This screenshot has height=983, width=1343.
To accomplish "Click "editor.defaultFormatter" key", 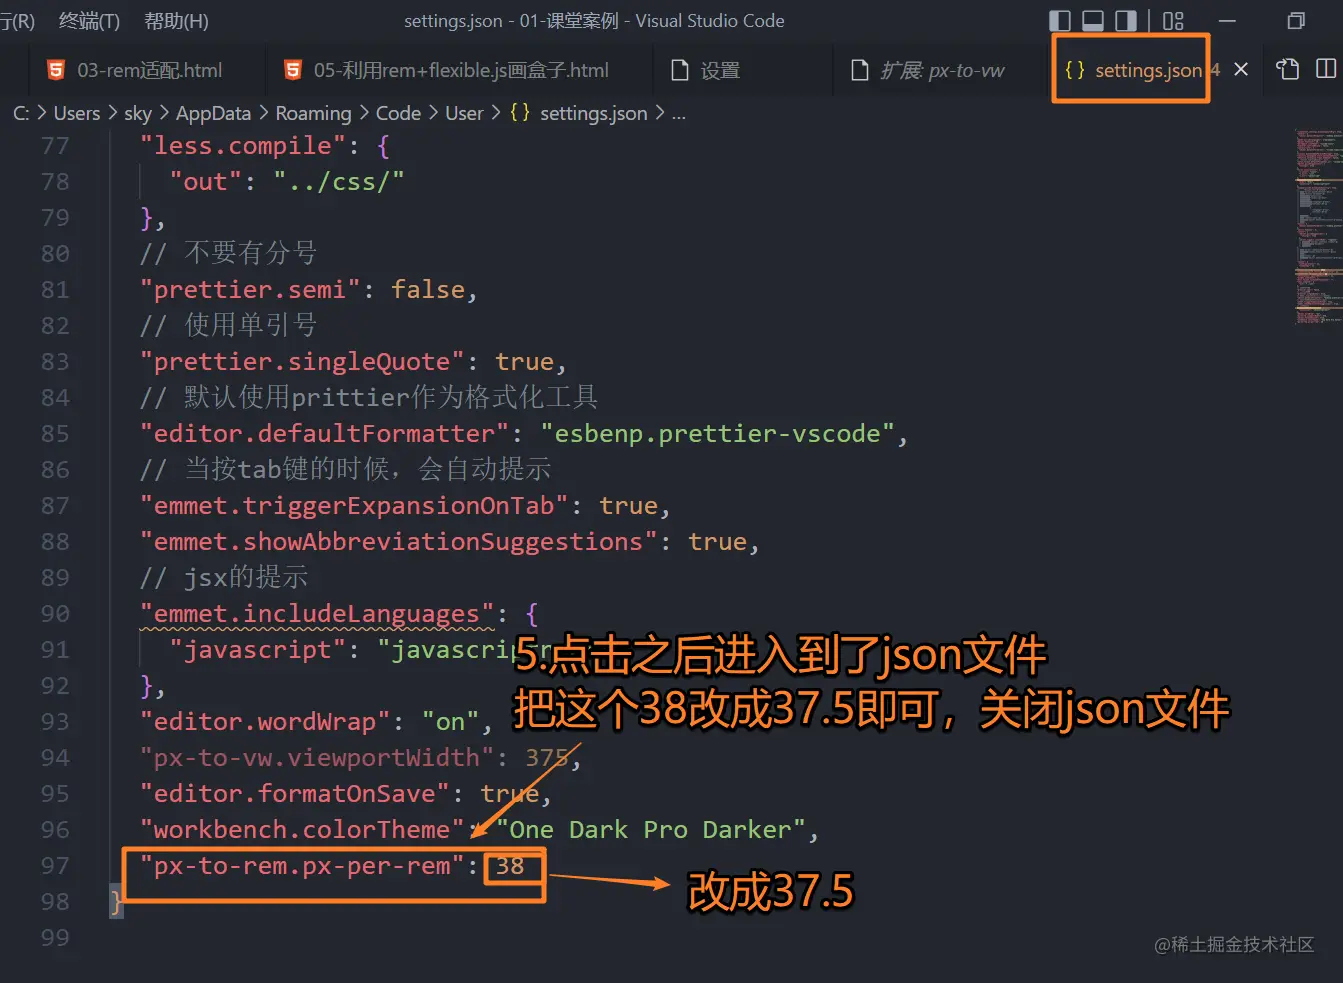I will tap(325, 434).
